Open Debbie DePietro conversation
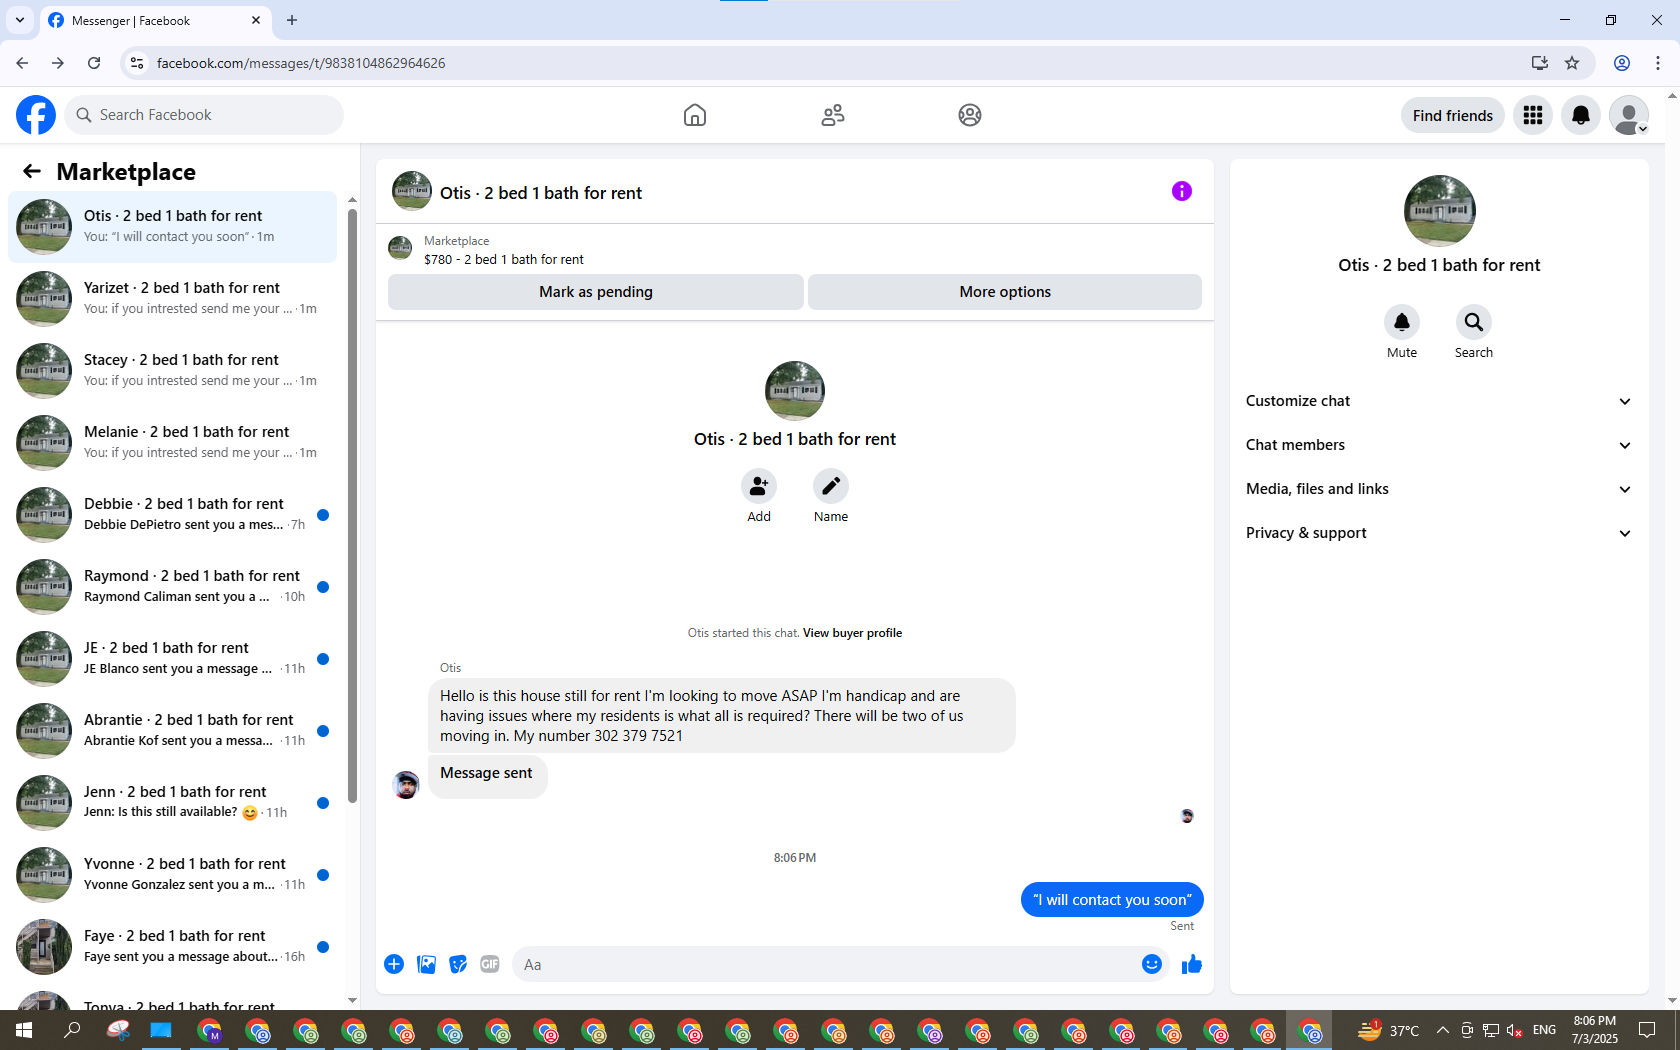 (x=172, y=515)
